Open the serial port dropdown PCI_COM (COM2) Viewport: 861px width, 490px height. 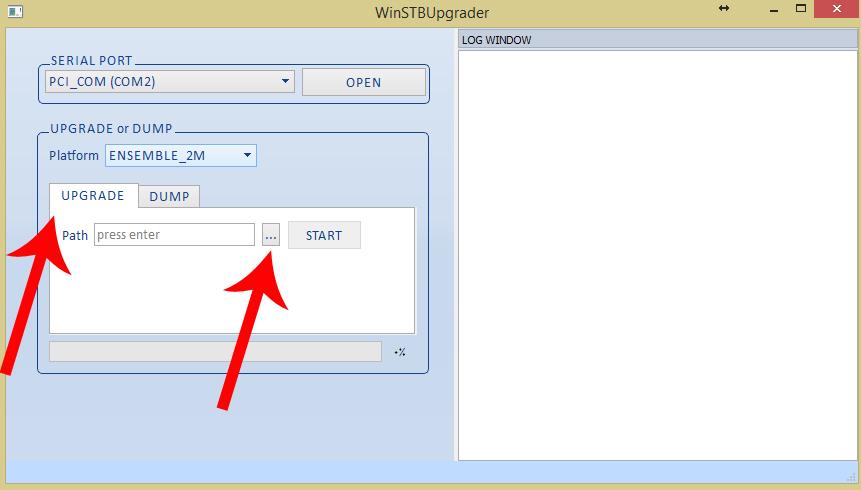tap(170, 81)
